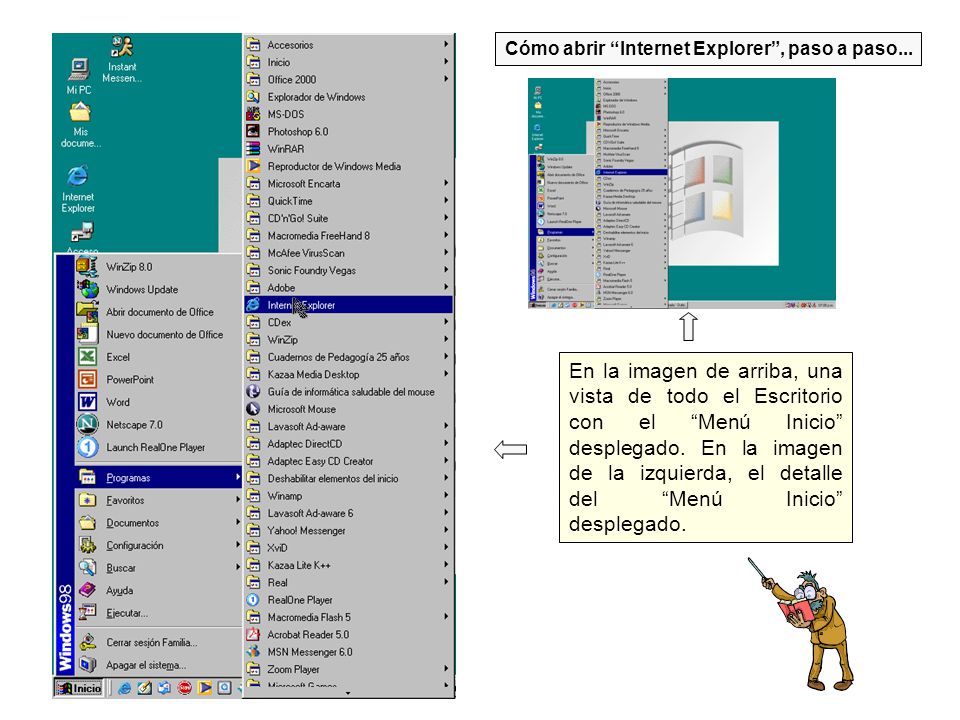Screen dimensions: 960x720
Task: Click the scroll-down arrow below Programs list
Action: tap(348, 693)
